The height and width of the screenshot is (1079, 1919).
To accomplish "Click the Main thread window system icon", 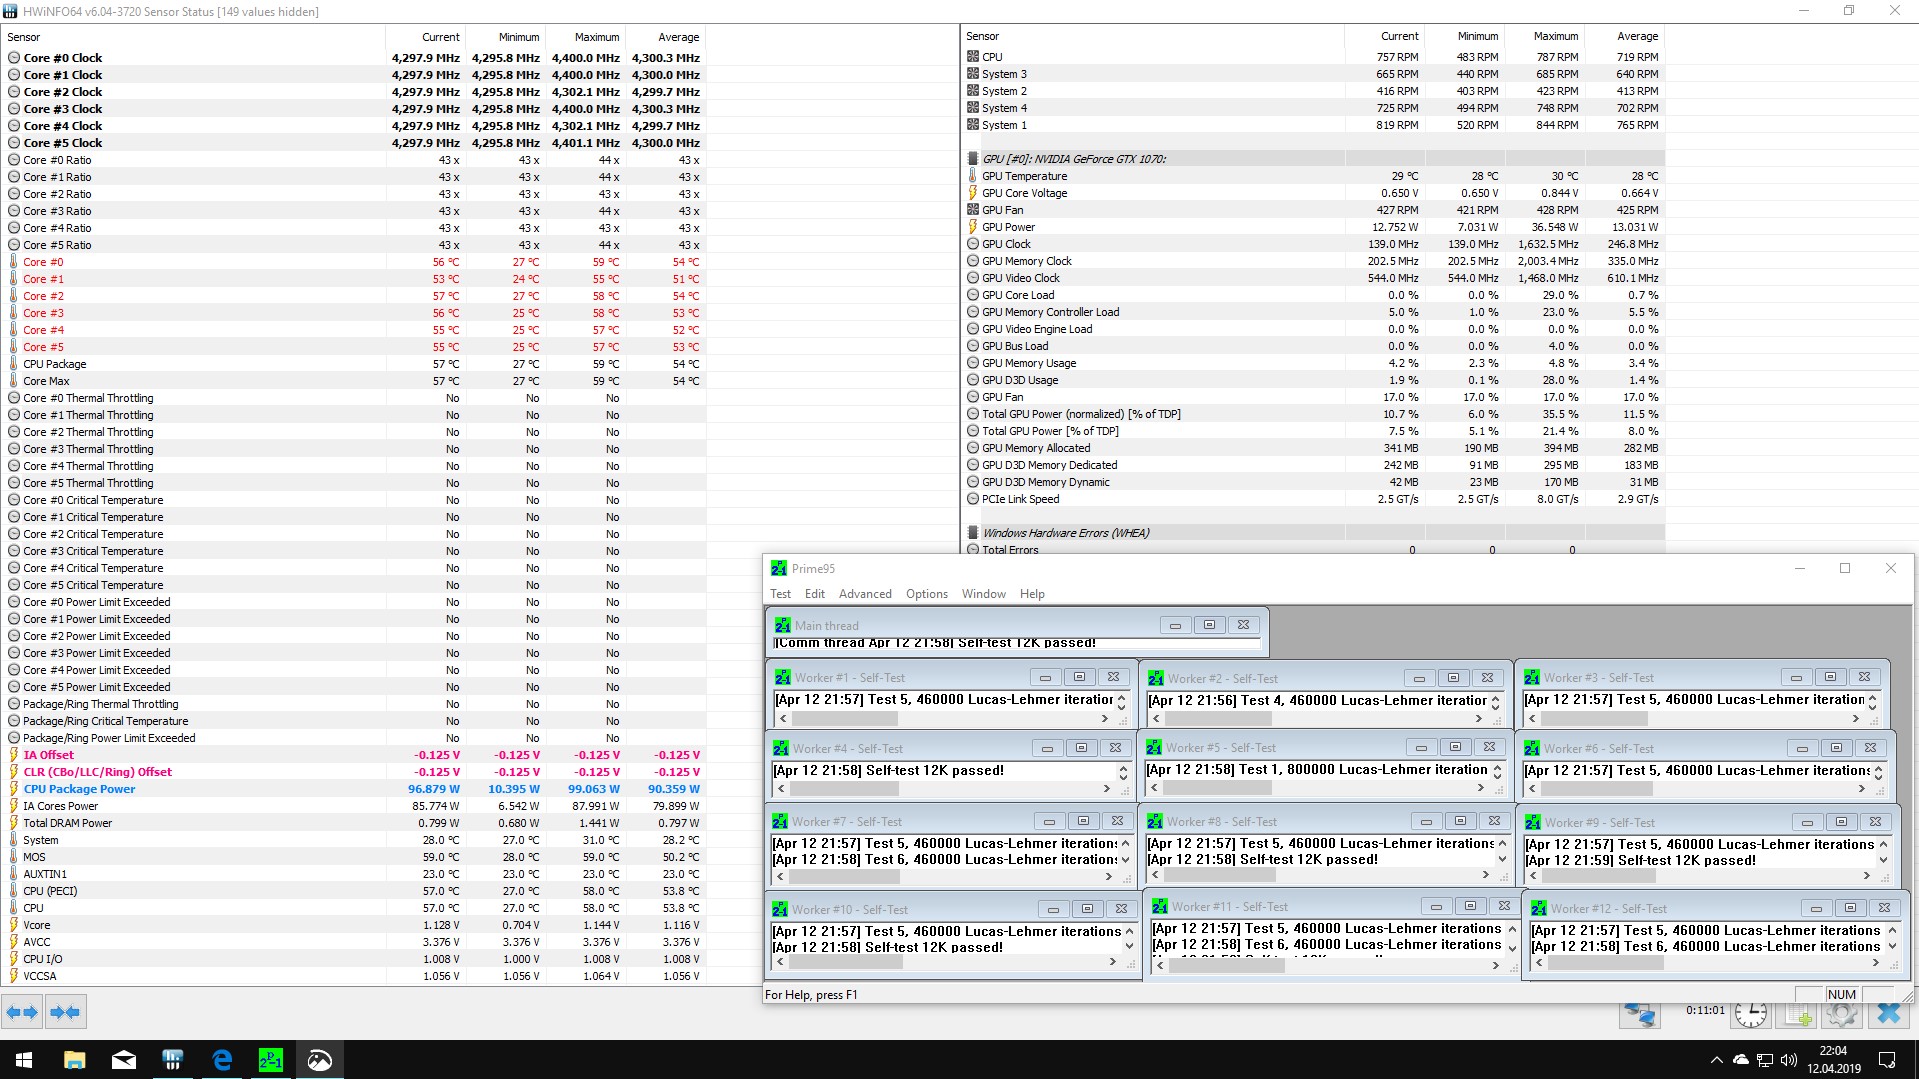I will 782,625.
